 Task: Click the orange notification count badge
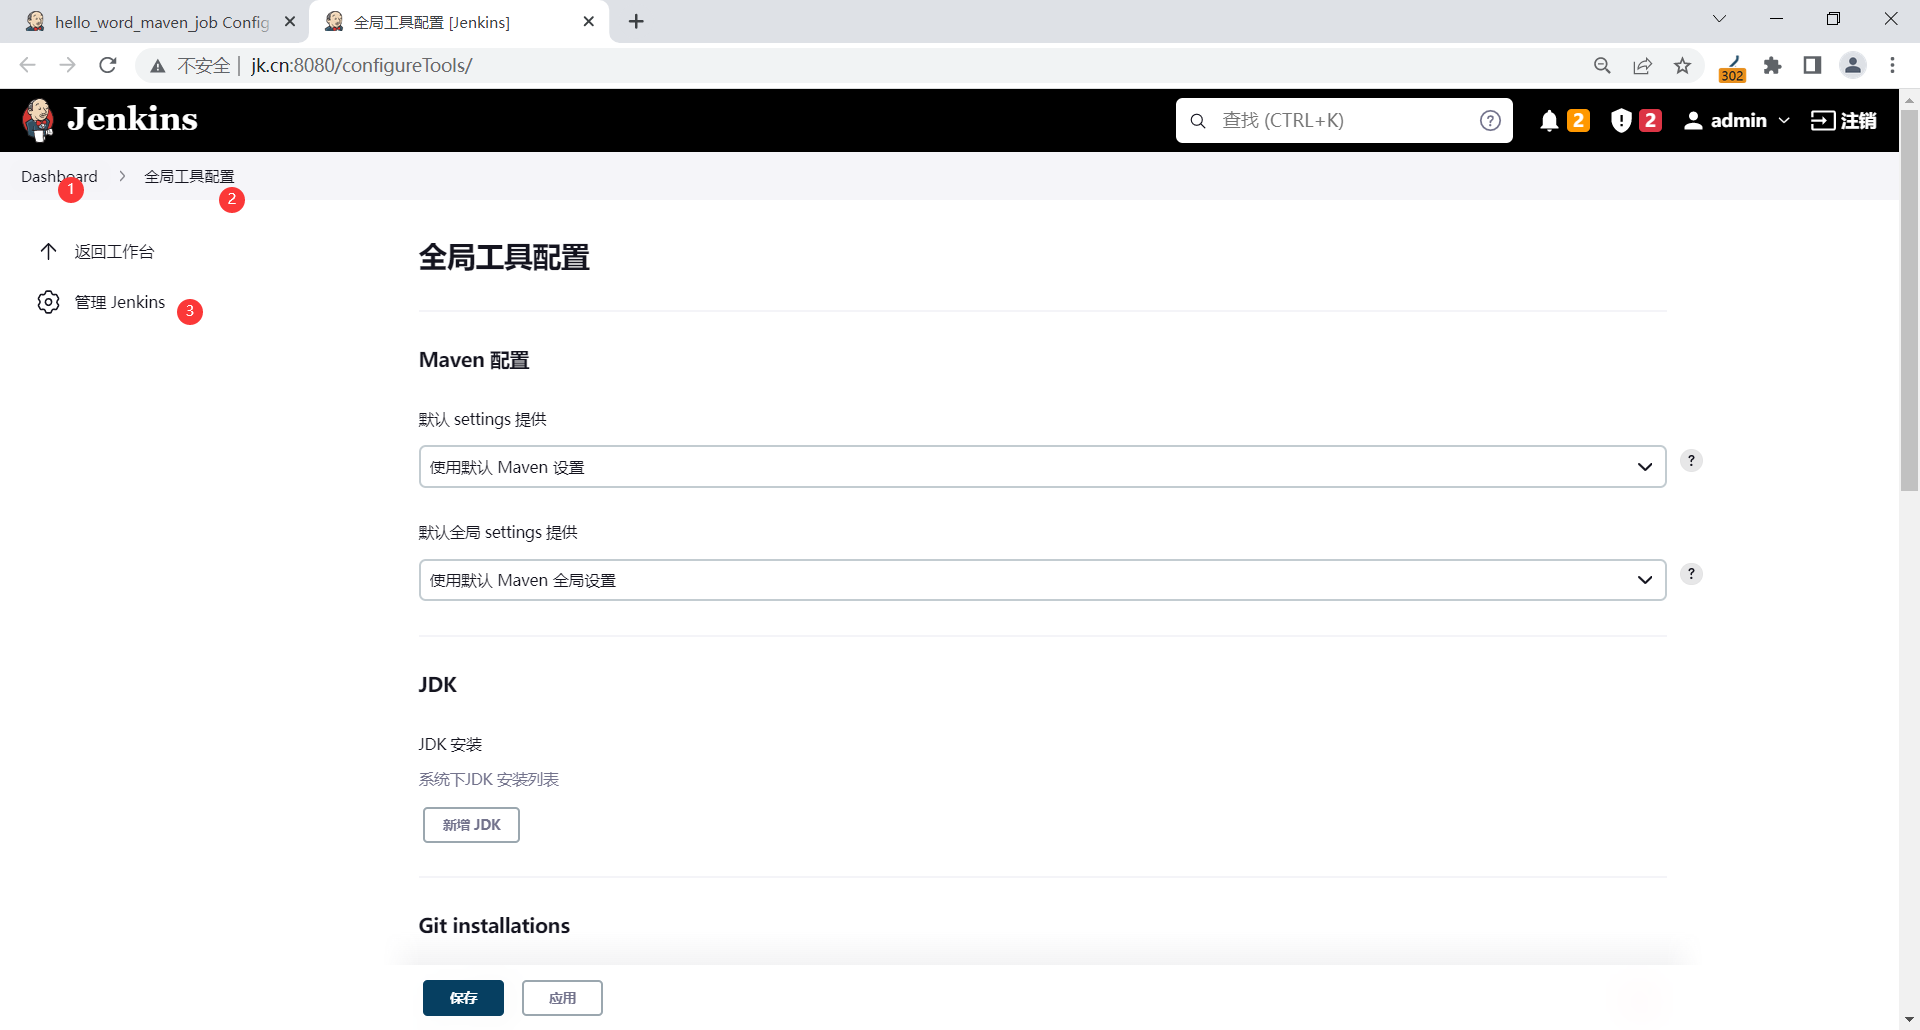point(1578,121)
